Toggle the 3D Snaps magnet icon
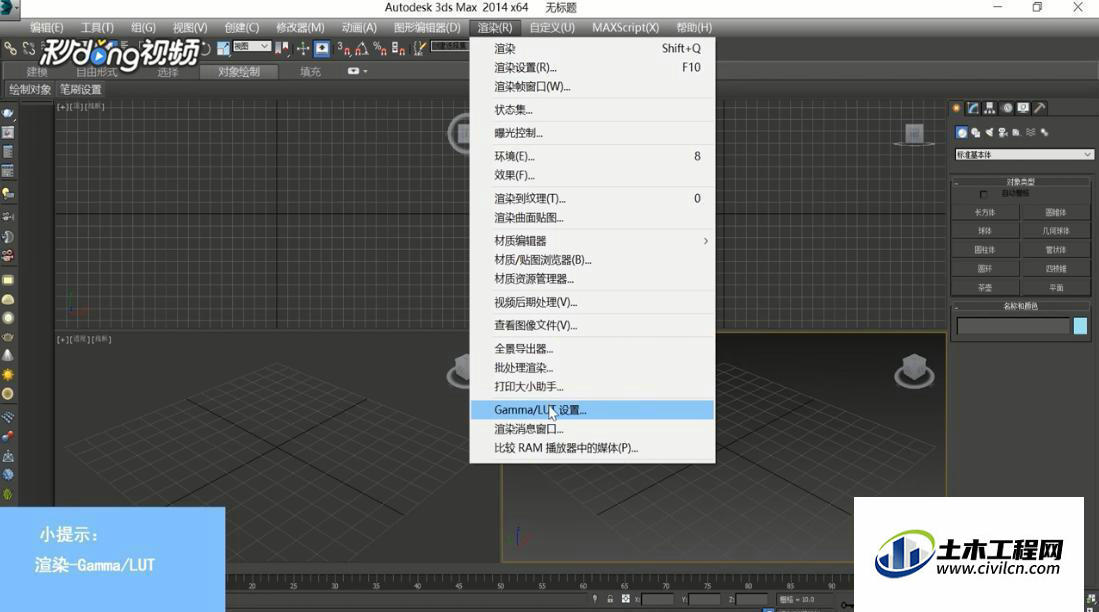 (x=343, y=48)
